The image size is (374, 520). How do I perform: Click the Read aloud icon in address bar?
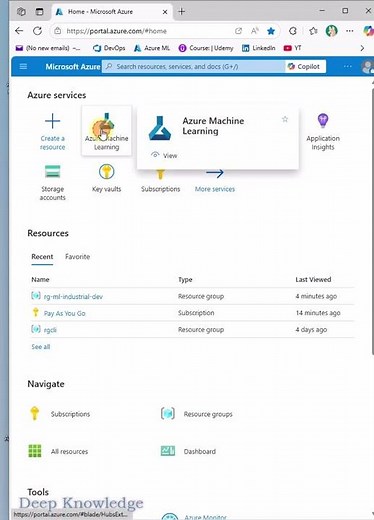coord(255,31)
